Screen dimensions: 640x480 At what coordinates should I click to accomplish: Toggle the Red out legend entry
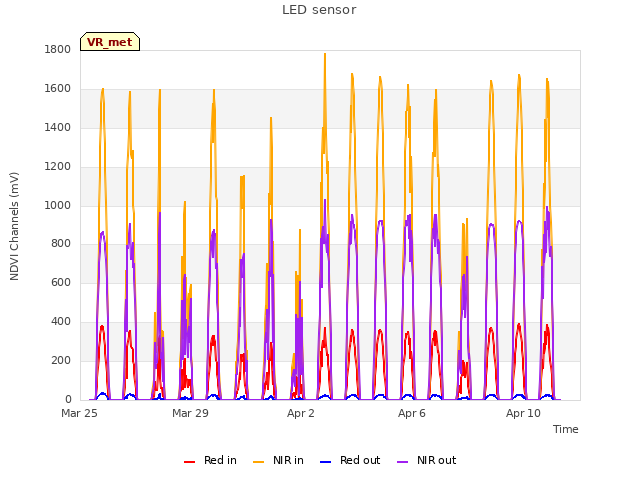350,460
